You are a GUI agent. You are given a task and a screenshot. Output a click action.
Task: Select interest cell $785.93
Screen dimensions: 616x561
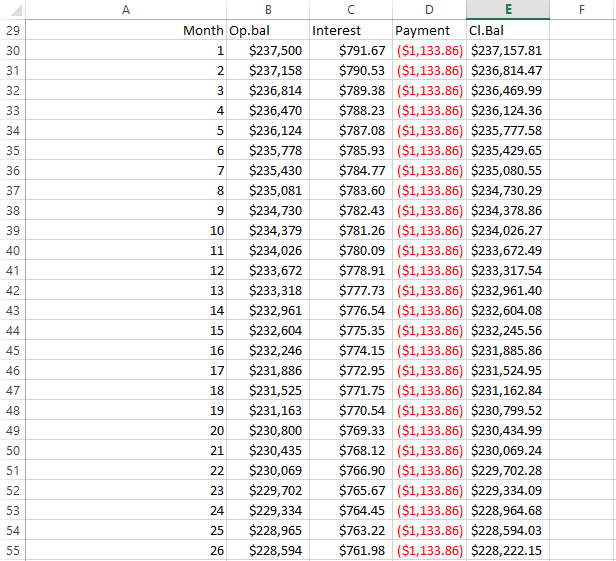click(x=351, y=150)
